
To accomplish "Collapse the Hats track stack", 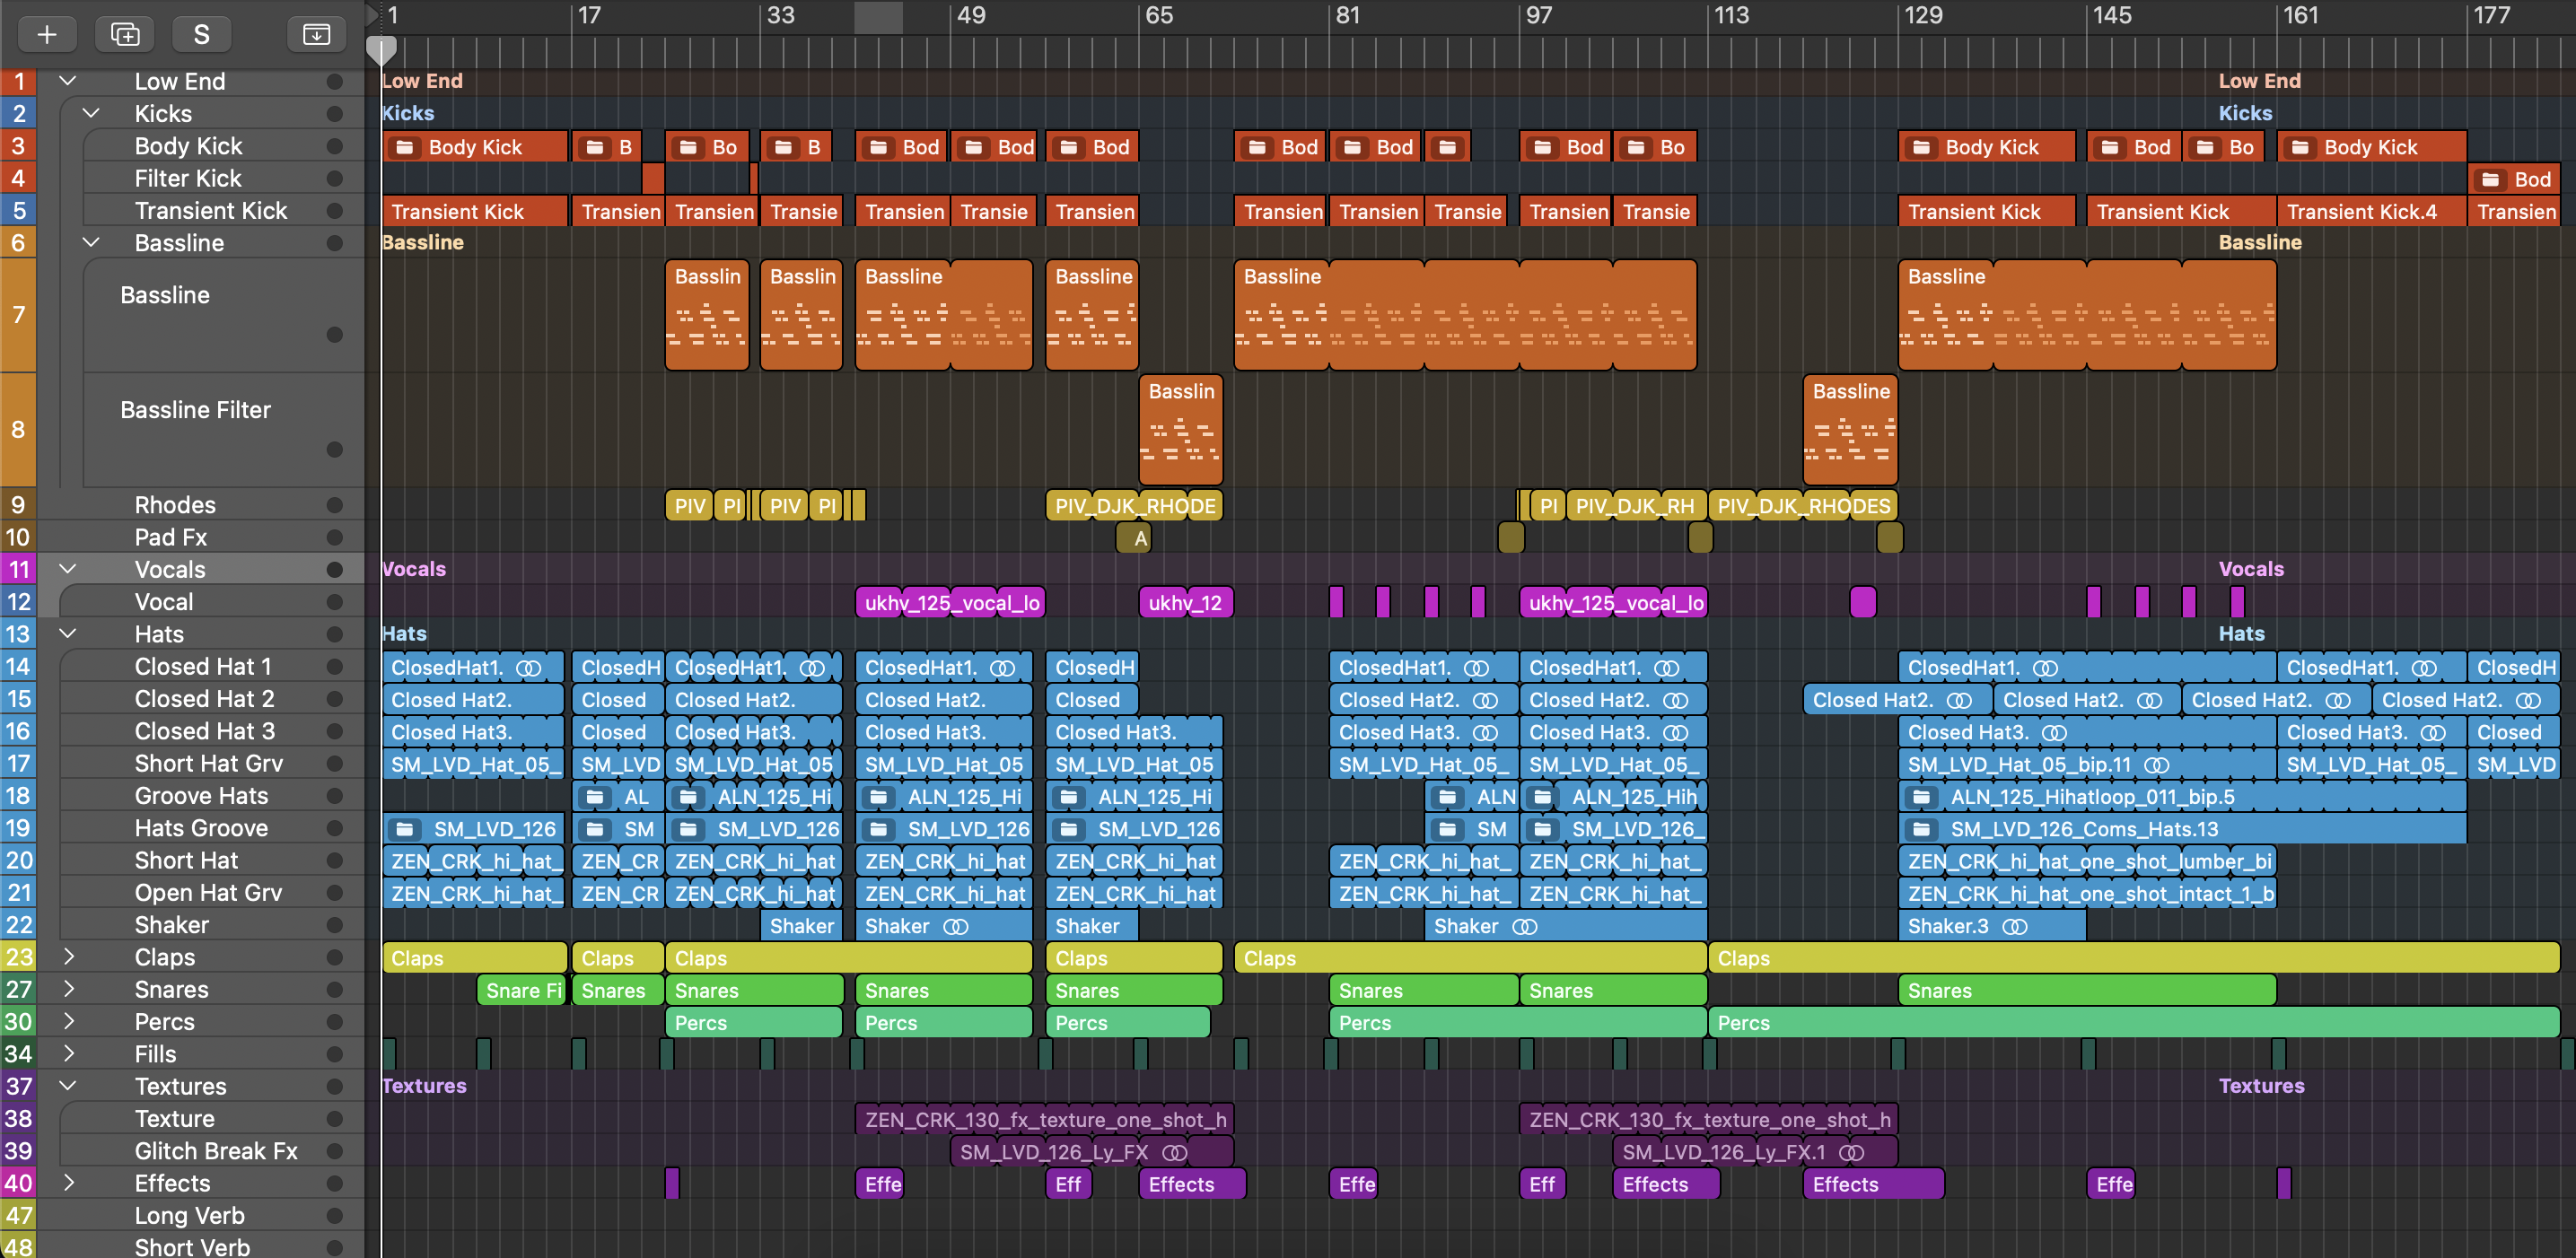I will [67, 633].
